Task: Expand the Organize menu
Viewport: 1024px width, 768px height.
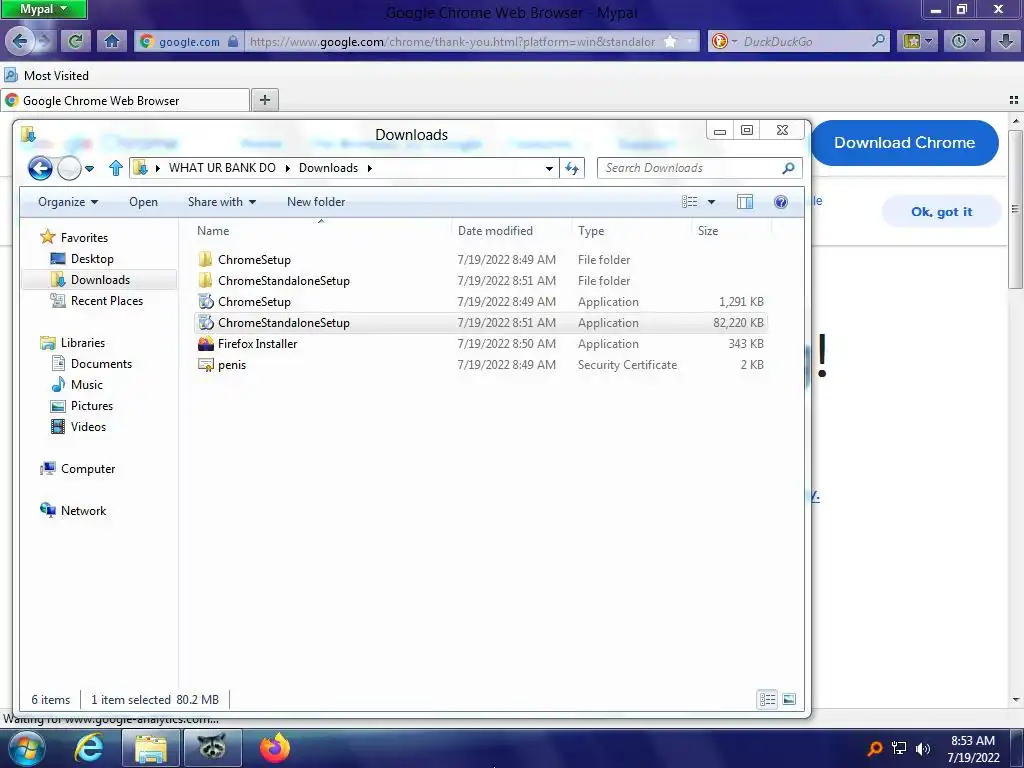Action: pos(68,202)
